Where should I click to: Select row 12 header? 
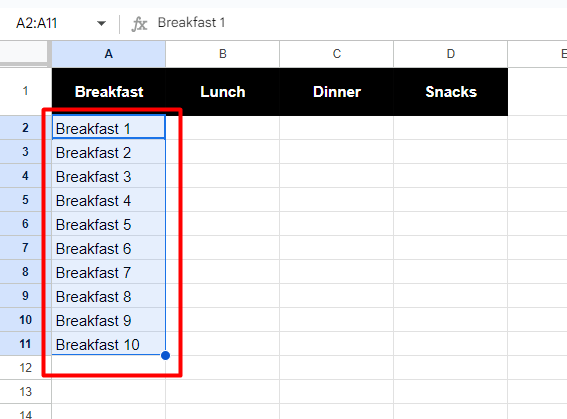(x=25, y=368)
